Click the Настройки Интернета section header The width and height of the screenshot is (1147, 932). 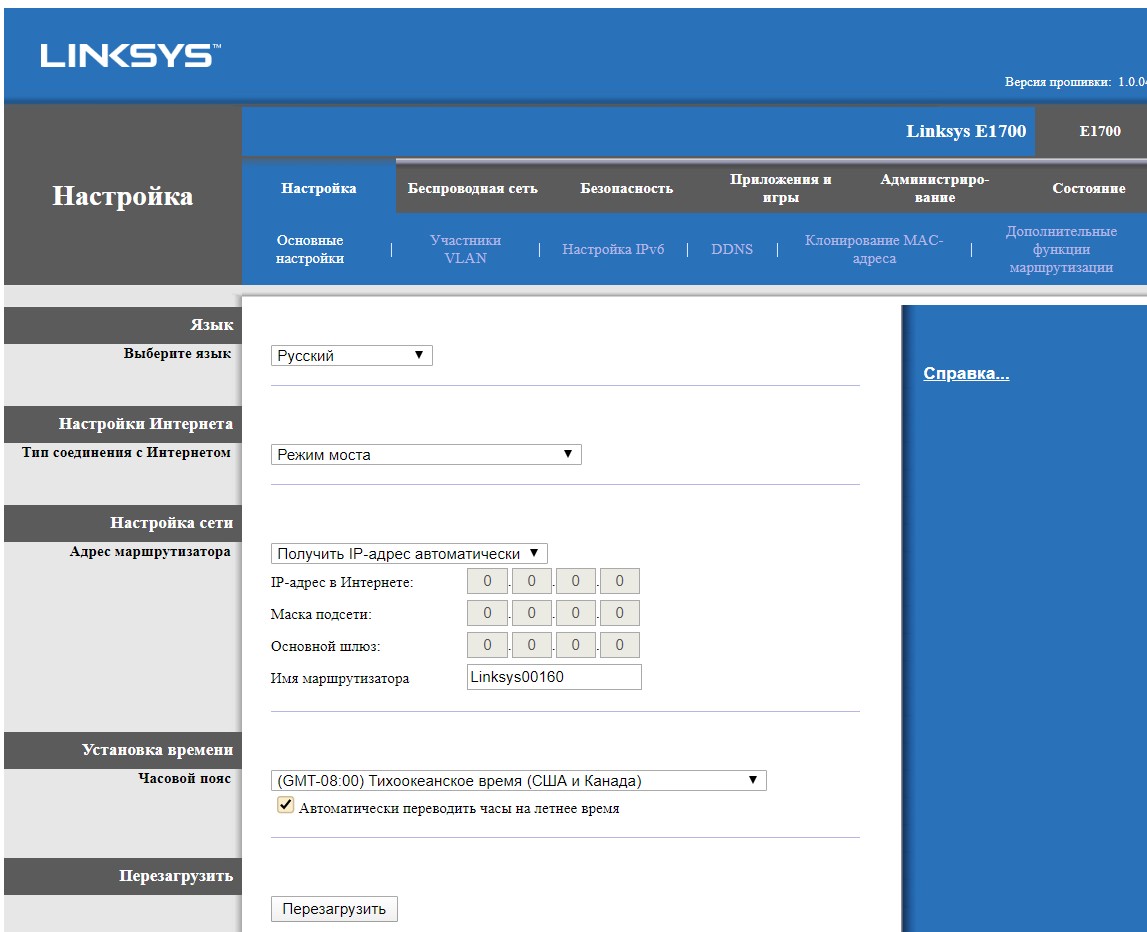146,424
